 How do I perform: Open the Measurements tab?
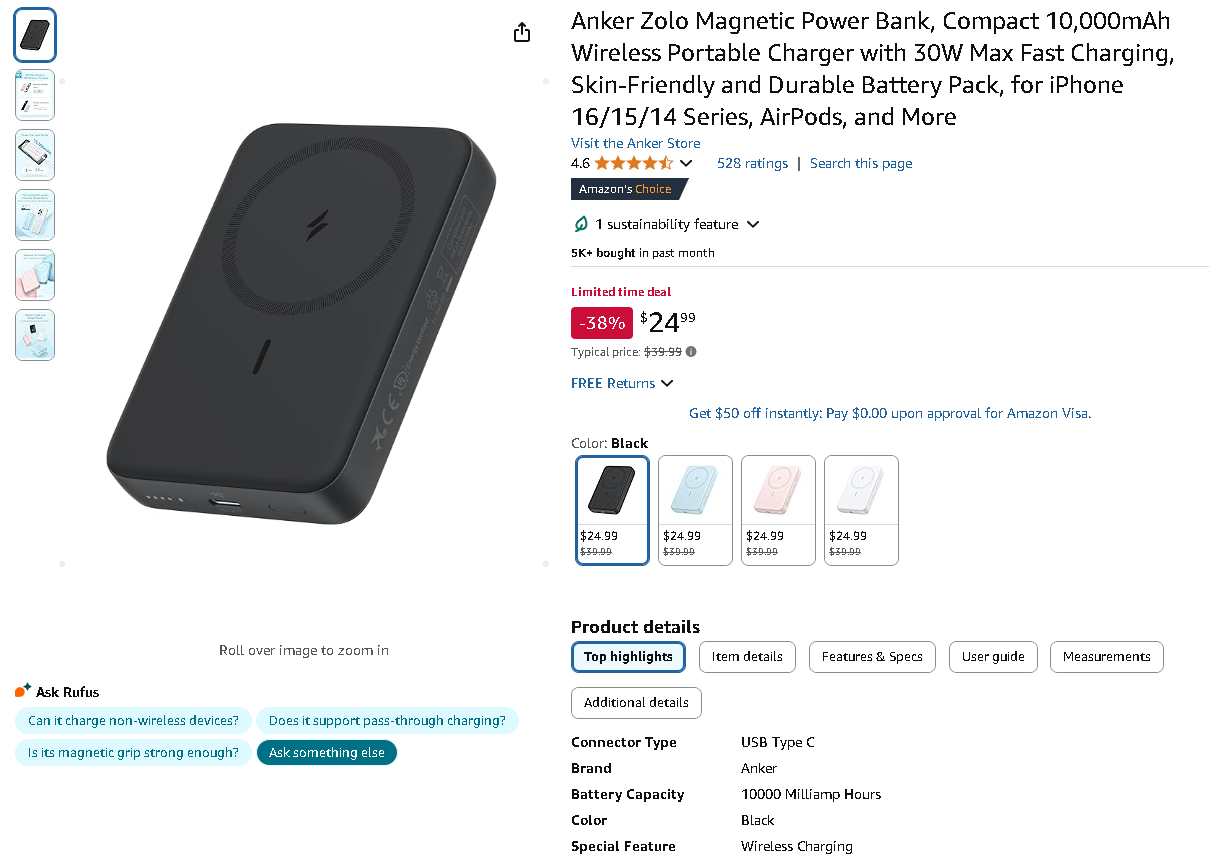1106,657
